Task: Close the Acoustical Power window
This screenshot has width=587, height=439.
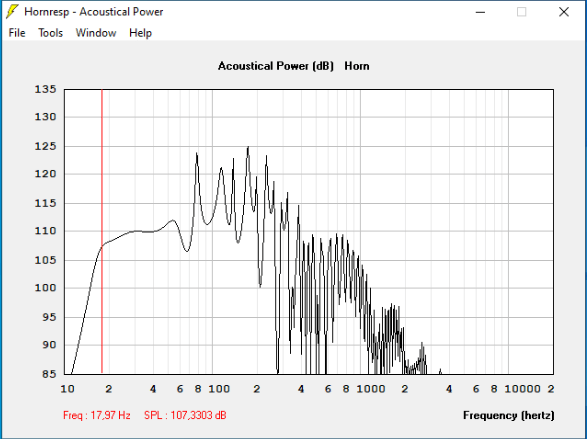Action: tap(564, 12)
